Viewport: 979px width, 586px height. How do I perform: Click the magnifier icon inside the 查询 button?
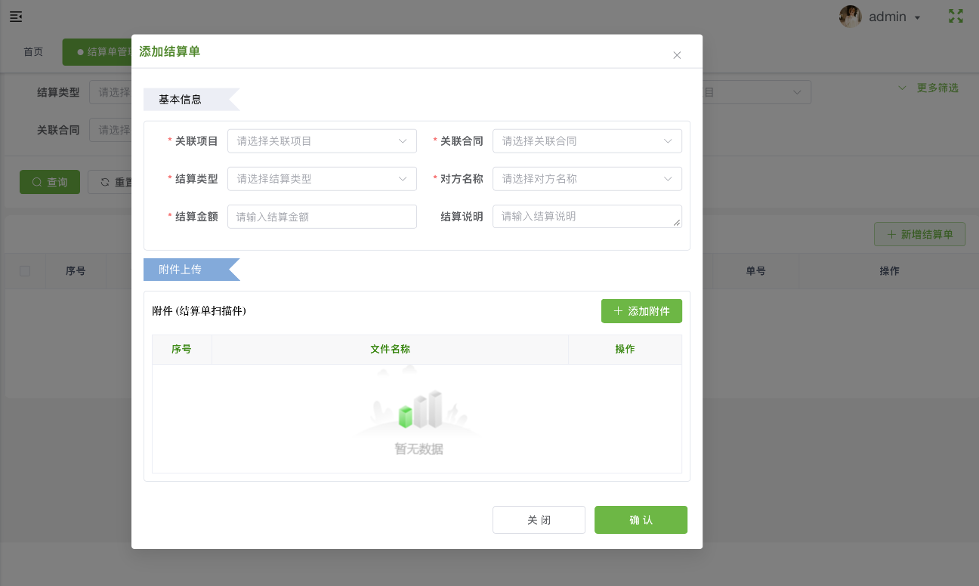pos(36,182)
